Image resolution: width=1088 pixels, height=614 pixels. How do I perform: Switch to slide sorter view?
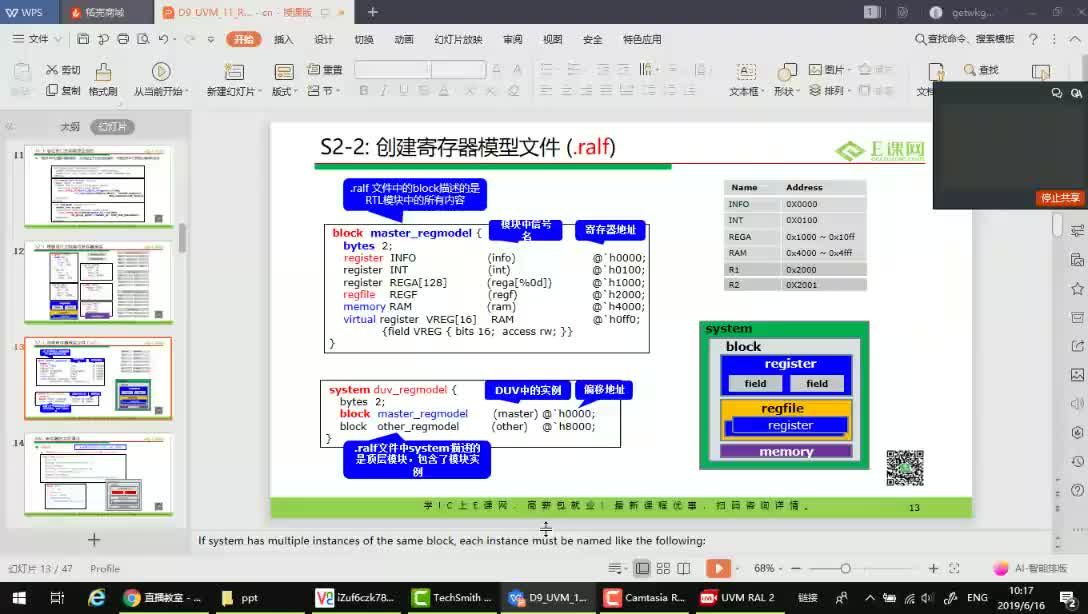point(663,568)
